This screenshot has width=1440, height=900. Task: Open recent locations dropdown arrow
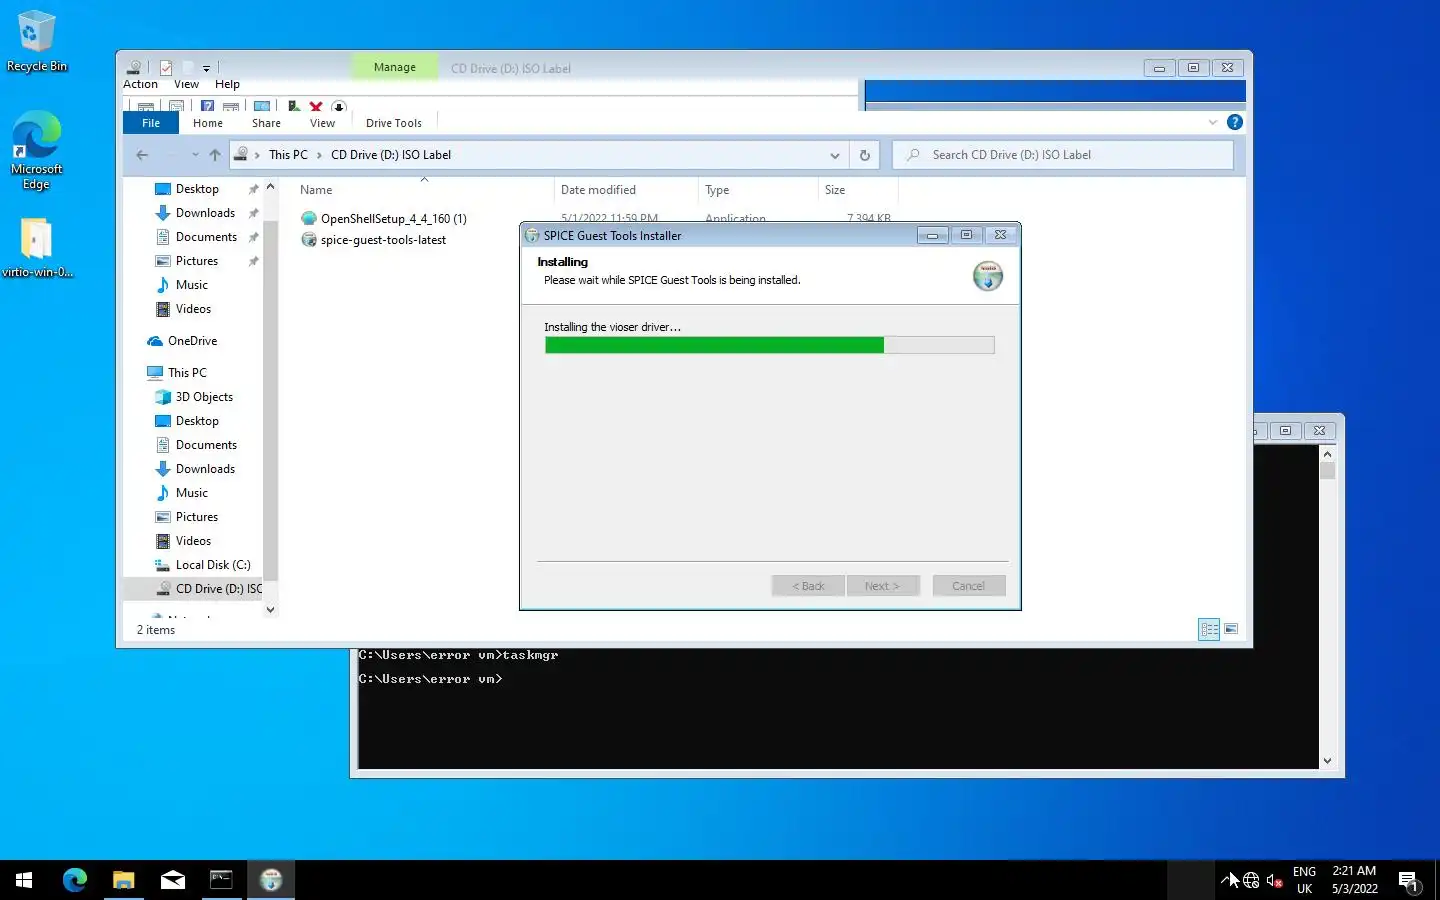pyautogui.click(x=195, y=155)
